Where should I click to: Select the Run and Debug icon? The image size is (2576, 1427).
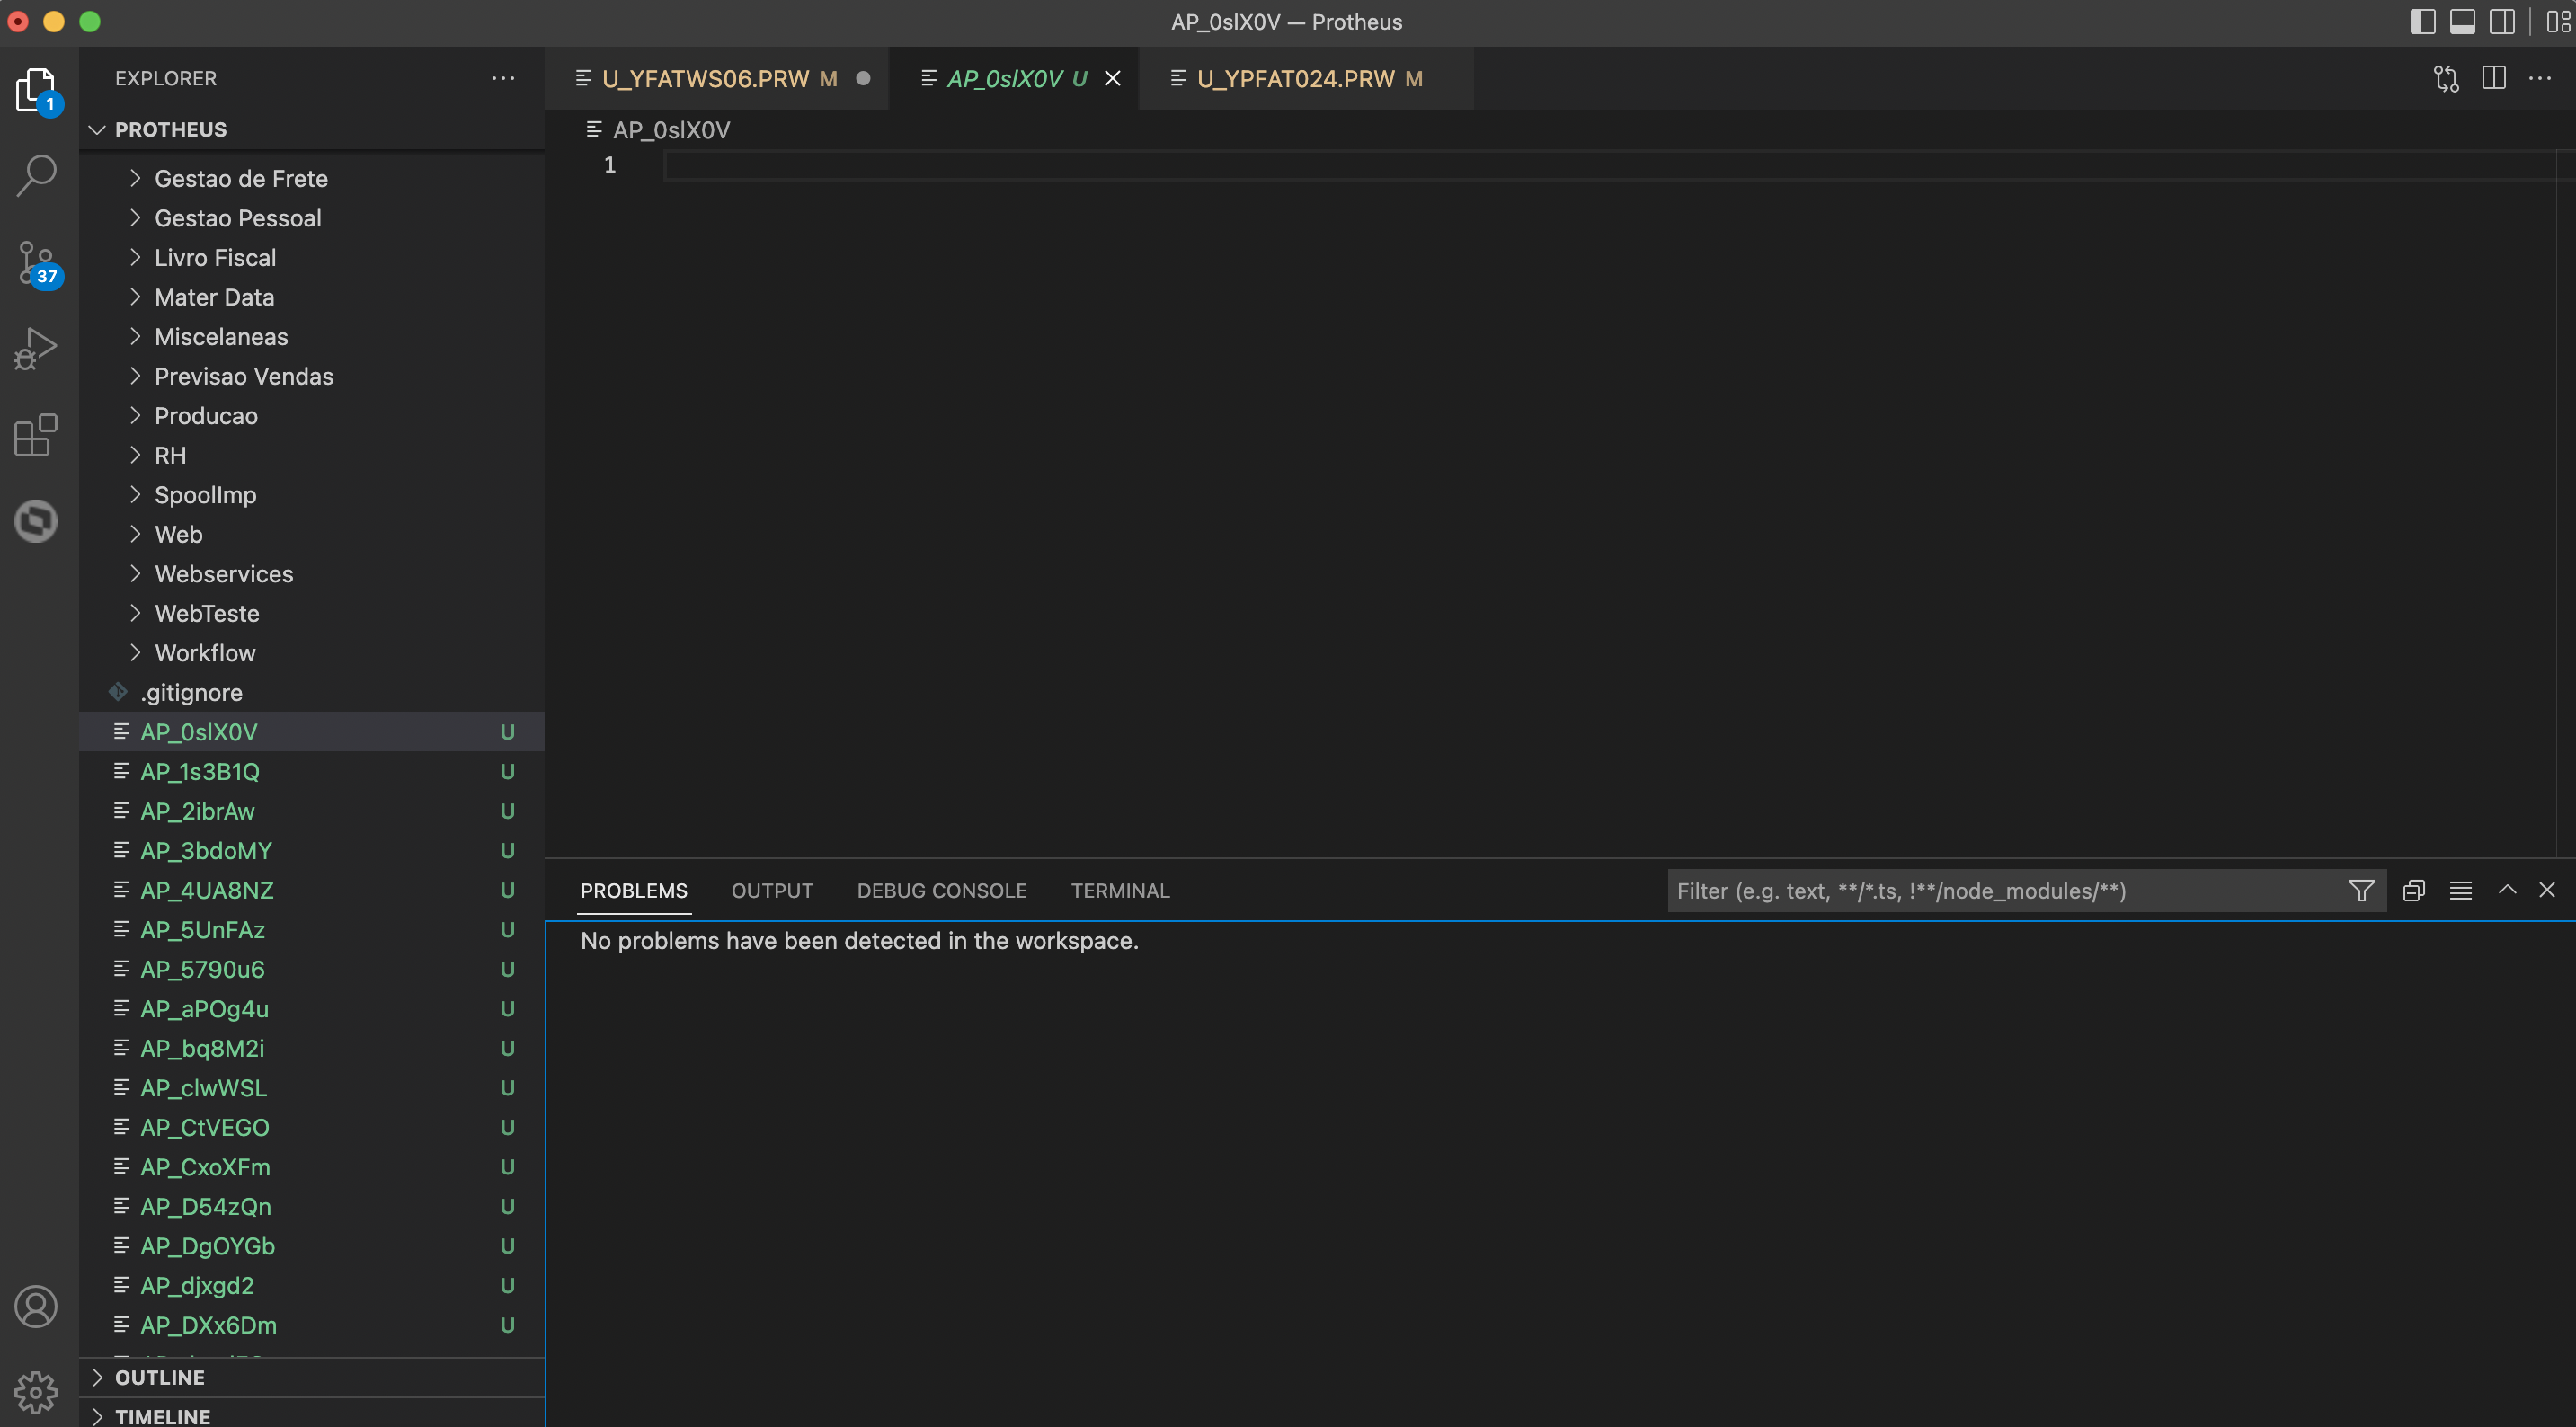(36, 347)
